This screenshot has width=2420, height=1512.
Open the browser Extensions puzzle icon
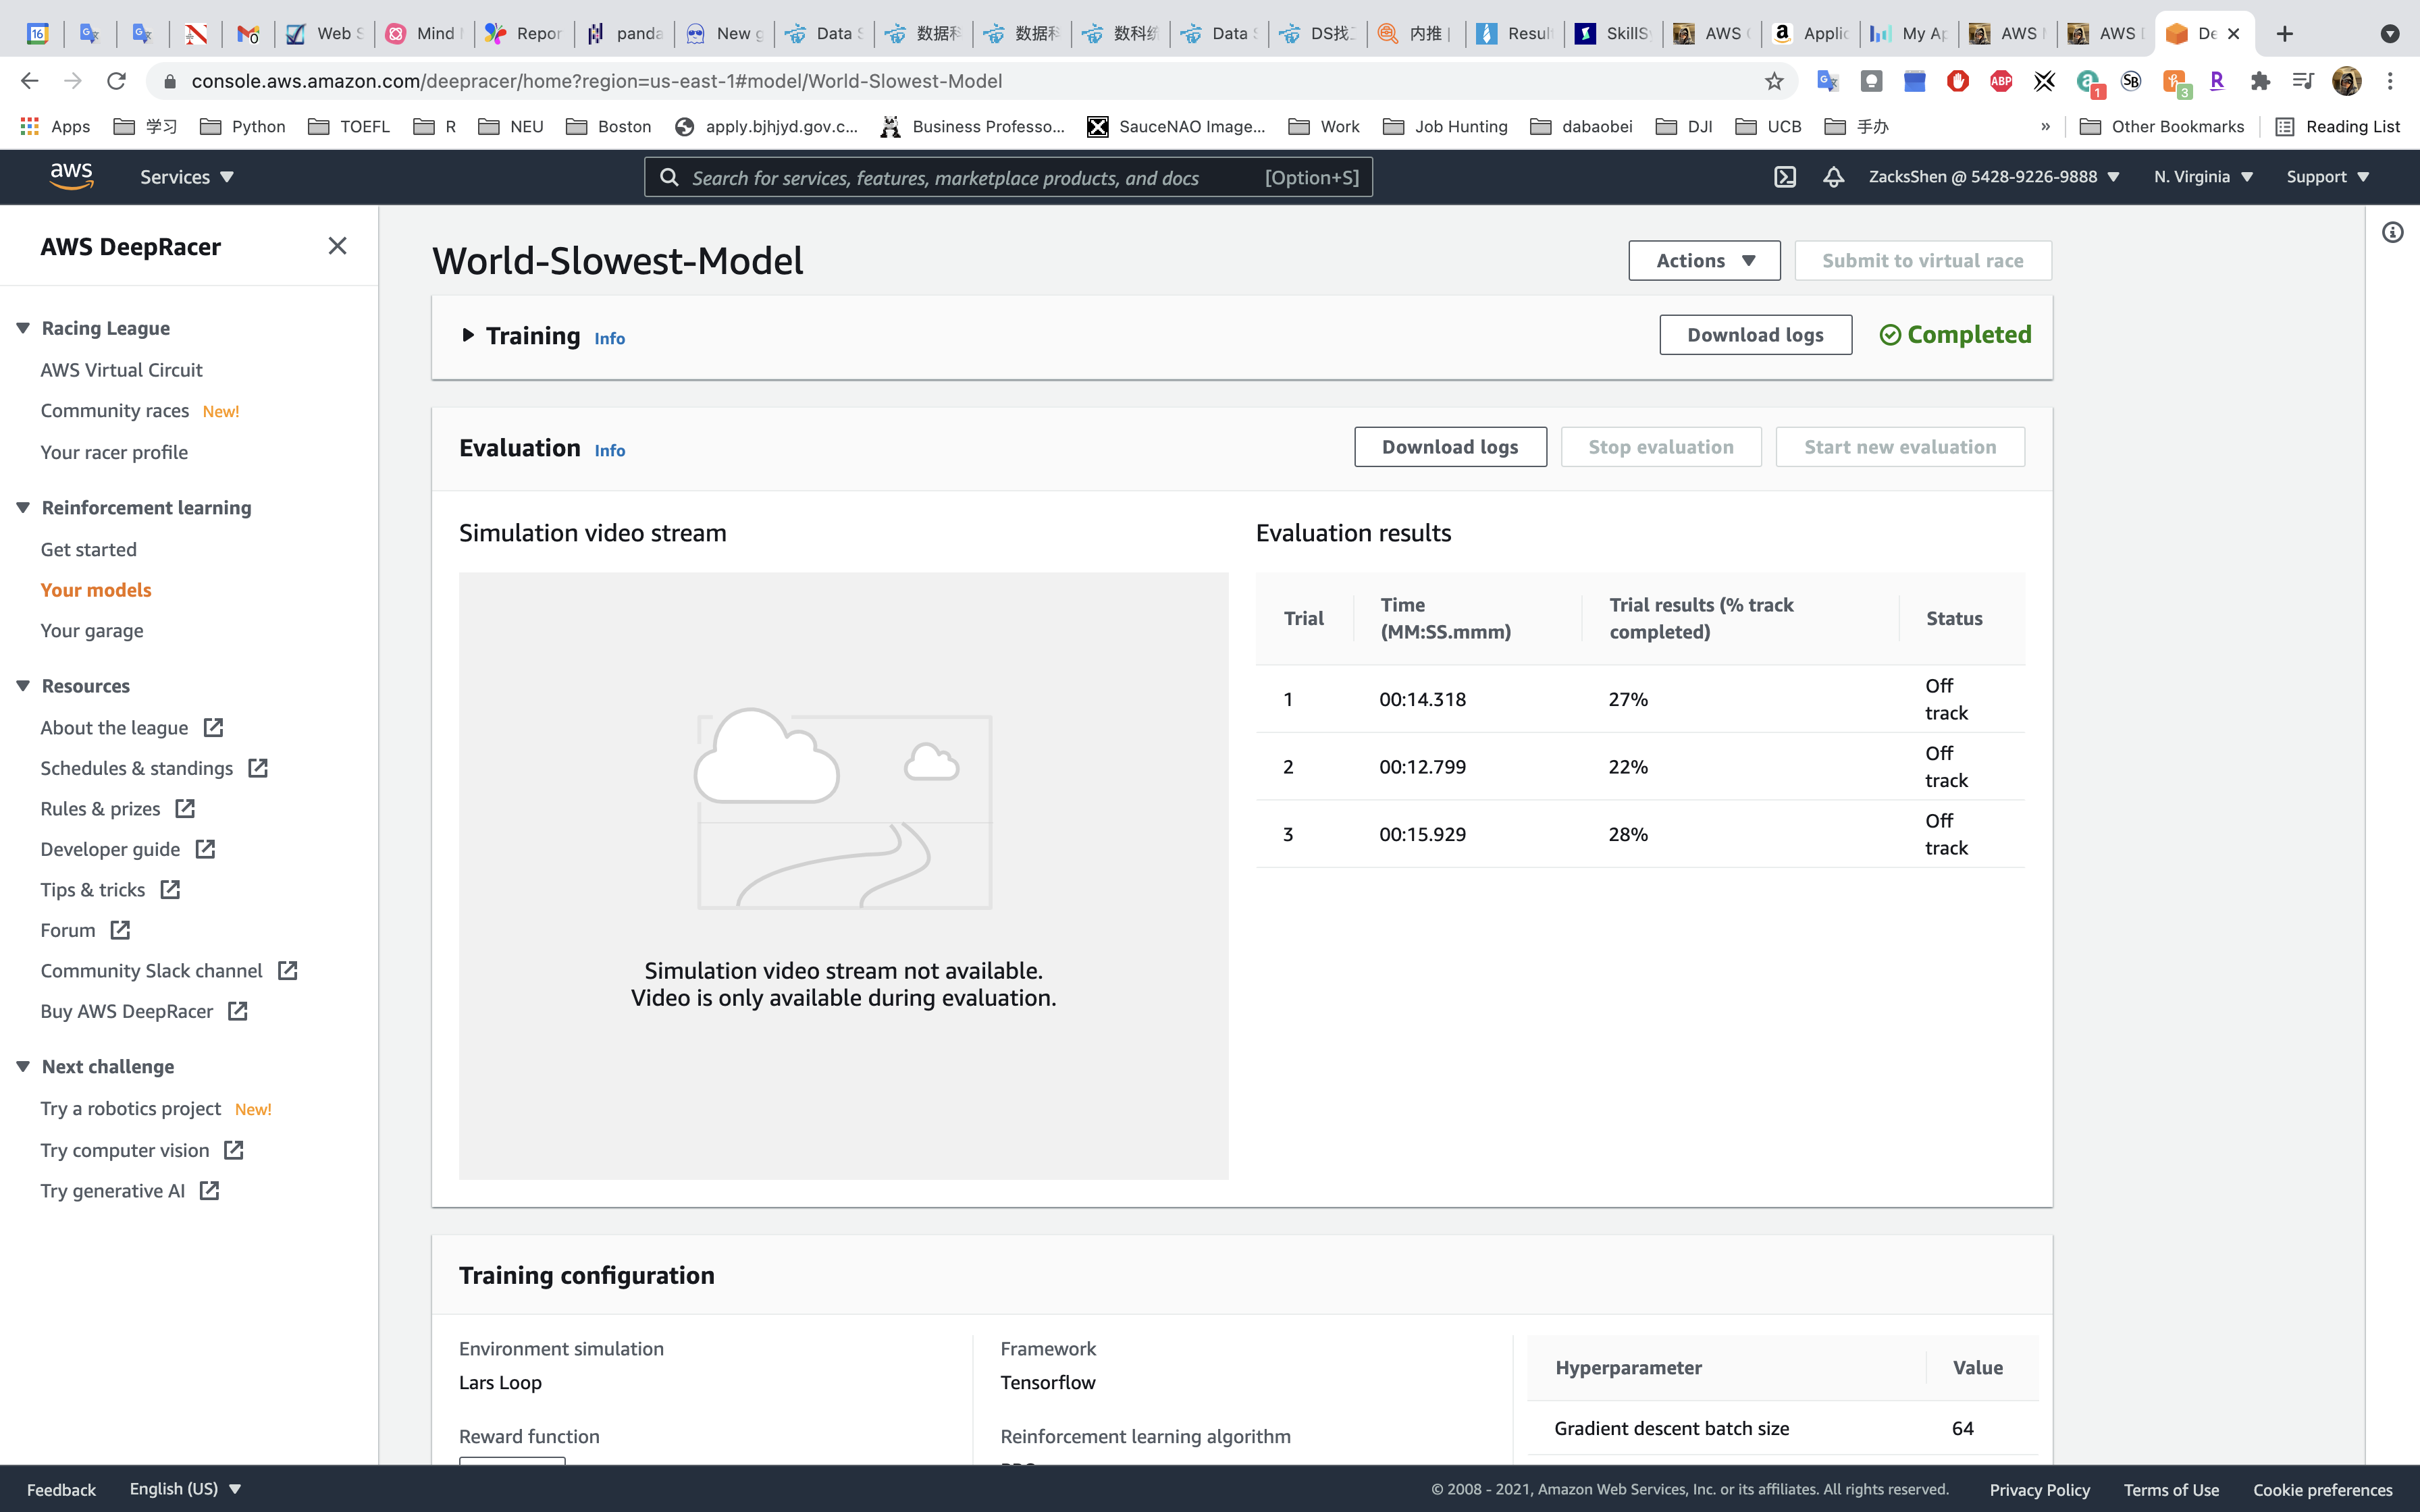(2260, 81)
